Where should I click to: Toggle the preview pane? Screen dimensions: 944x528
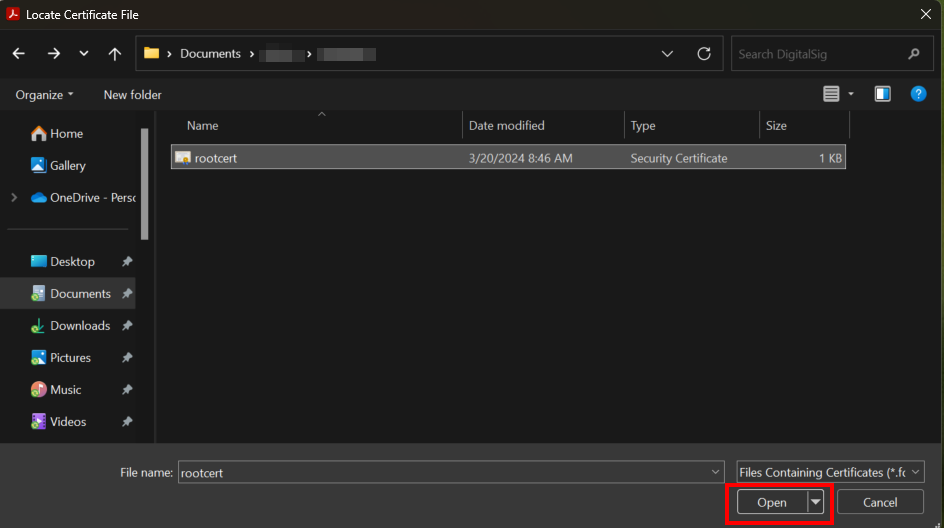pos(883,94)
